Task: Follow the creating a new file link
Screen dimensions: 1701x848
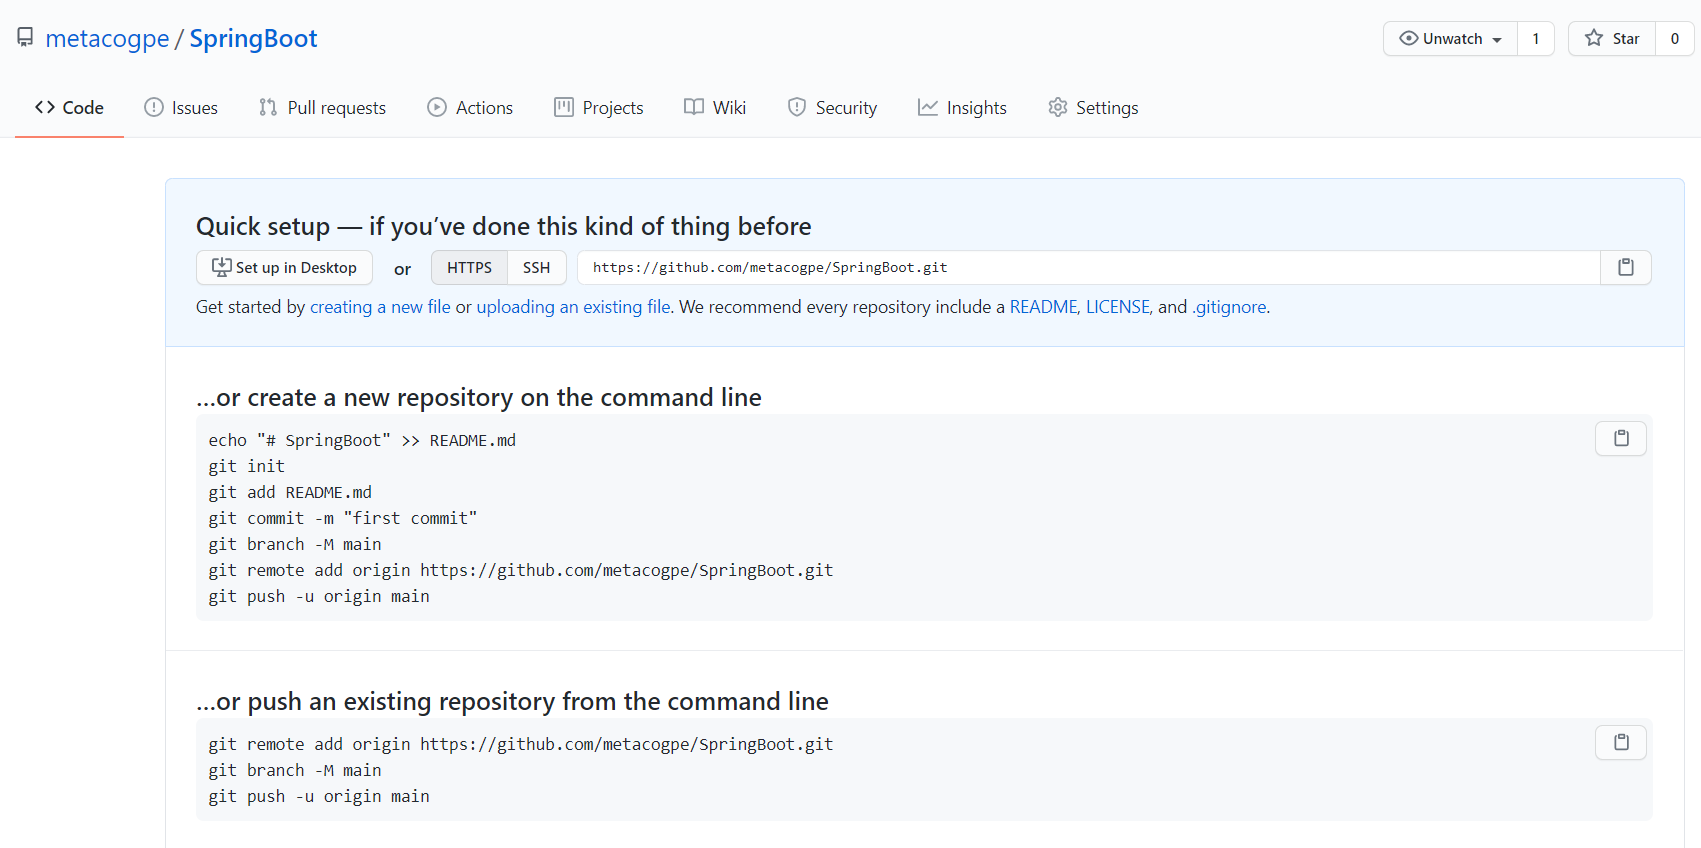Action: (380, 307)
